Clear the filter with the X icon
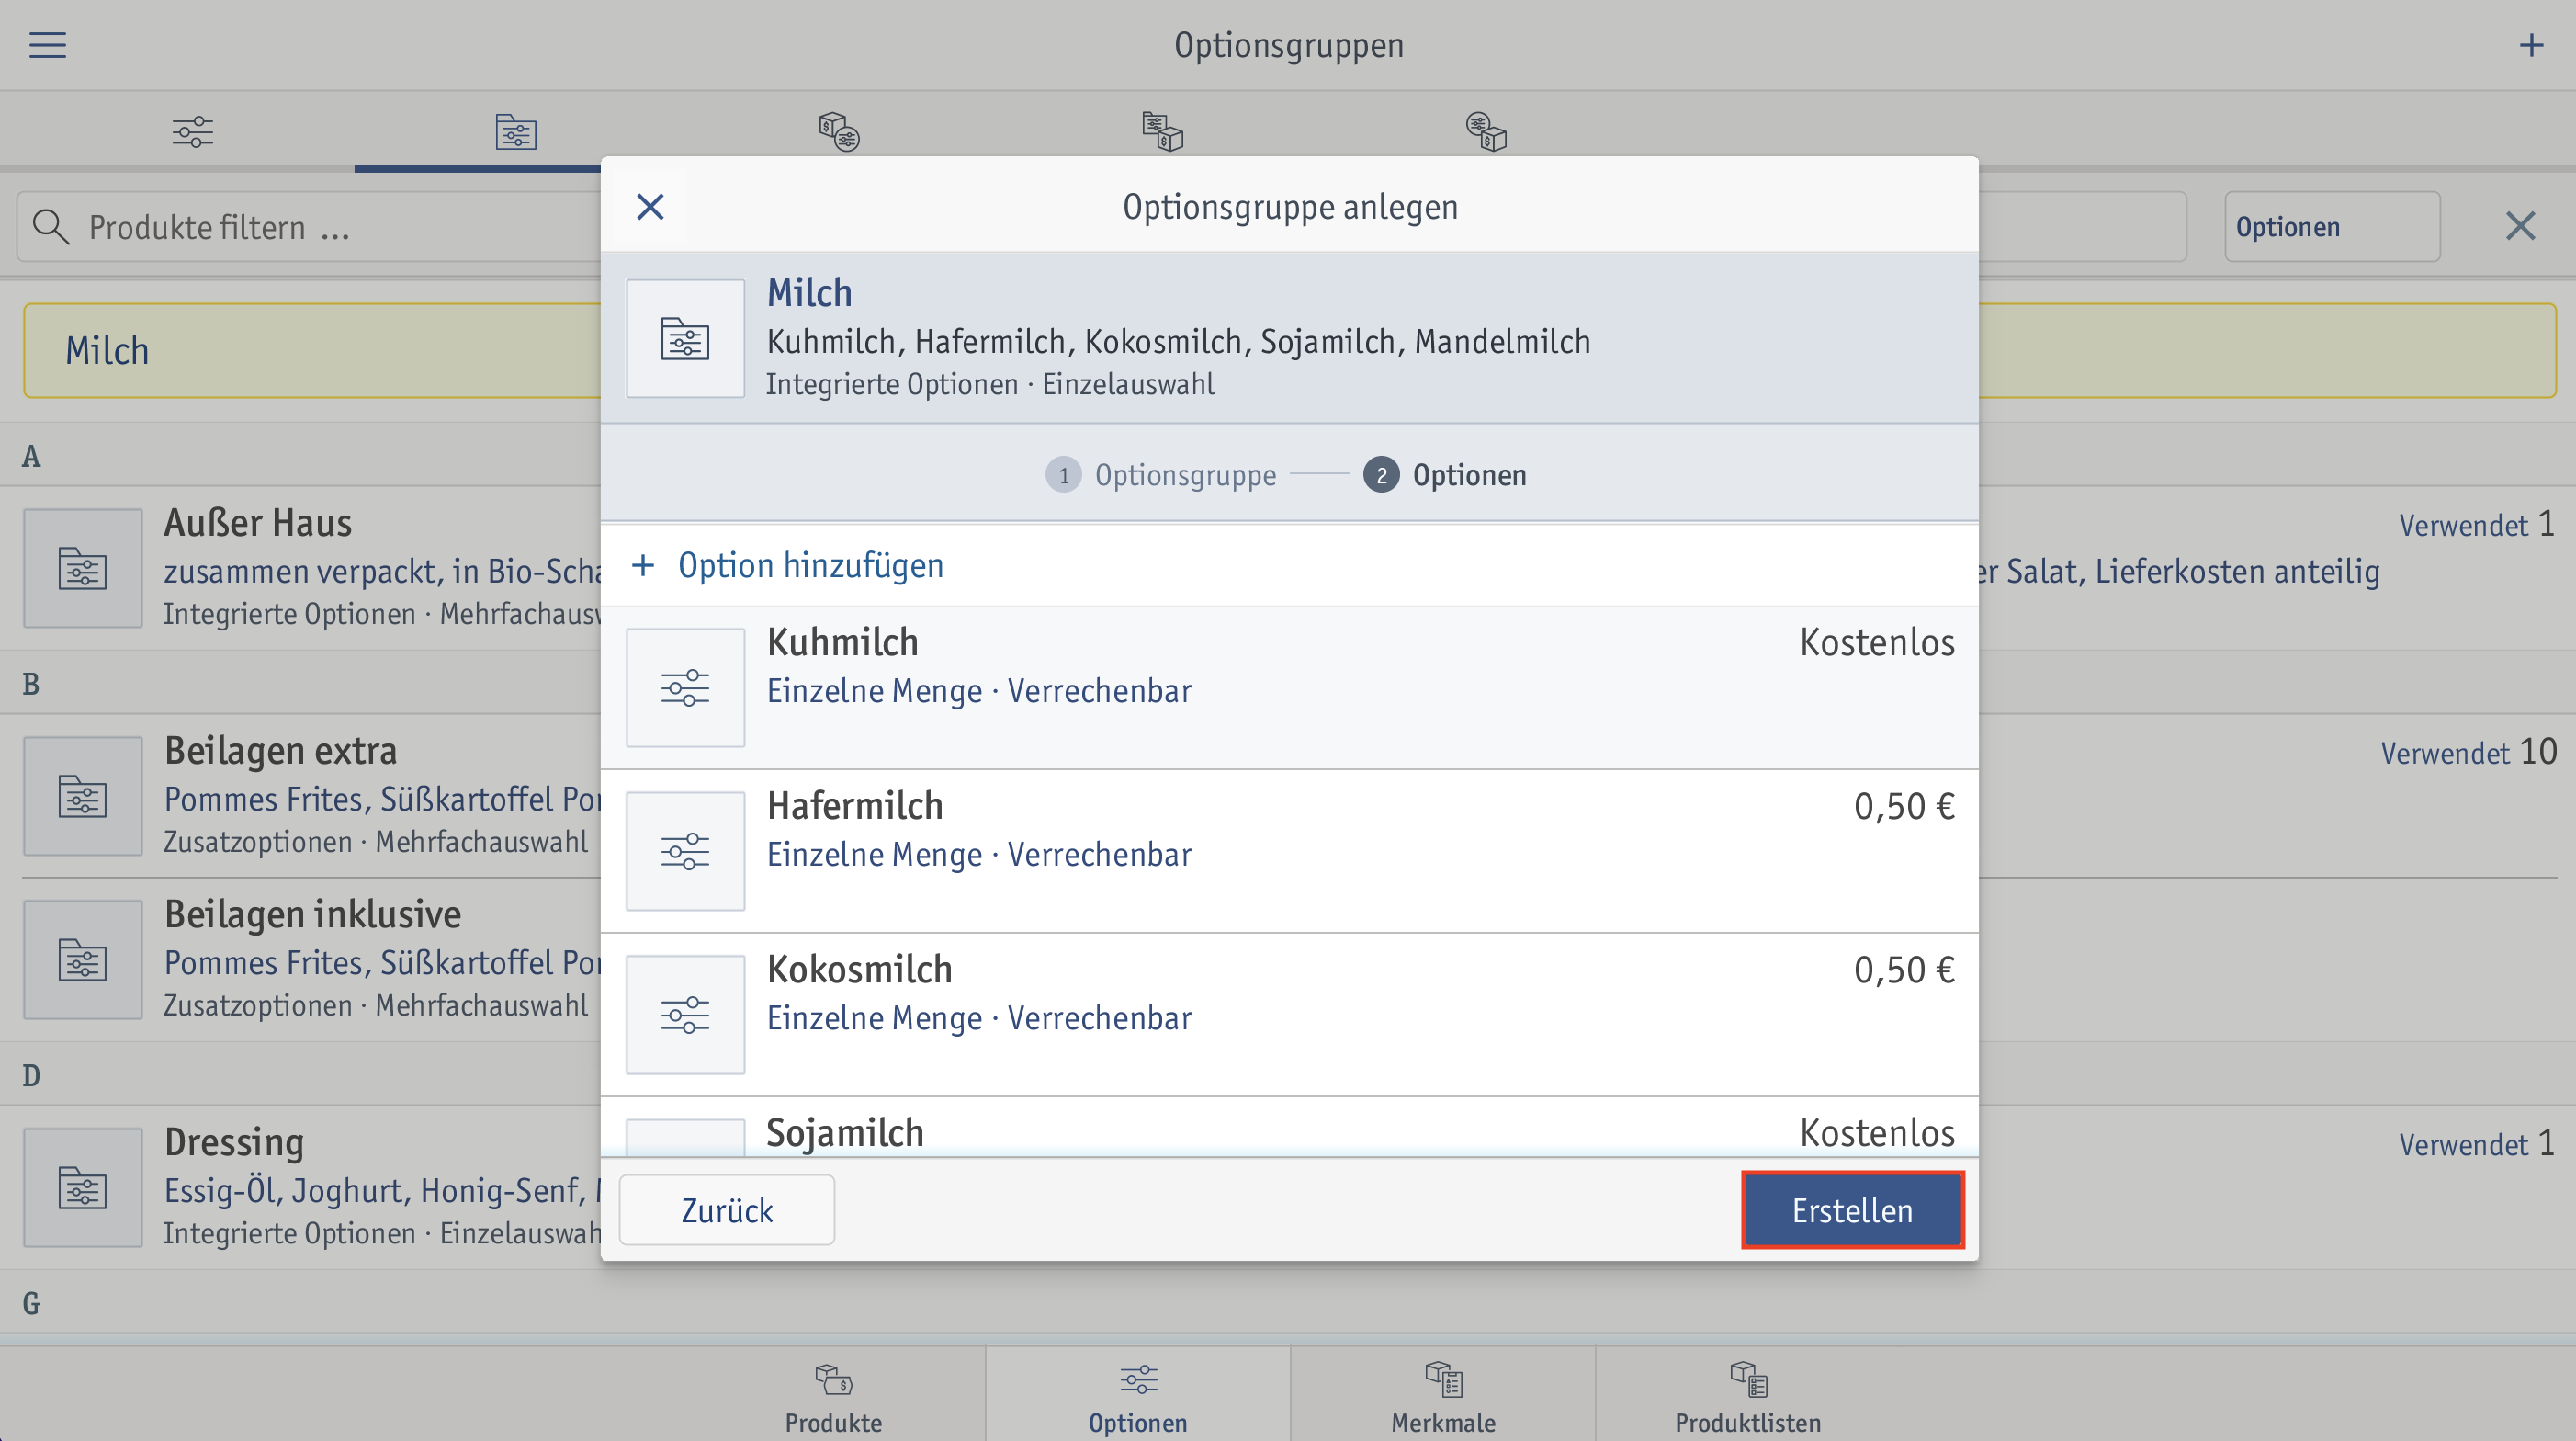This screenshot has width=2576, height=1441. (x=2520, y=226)
